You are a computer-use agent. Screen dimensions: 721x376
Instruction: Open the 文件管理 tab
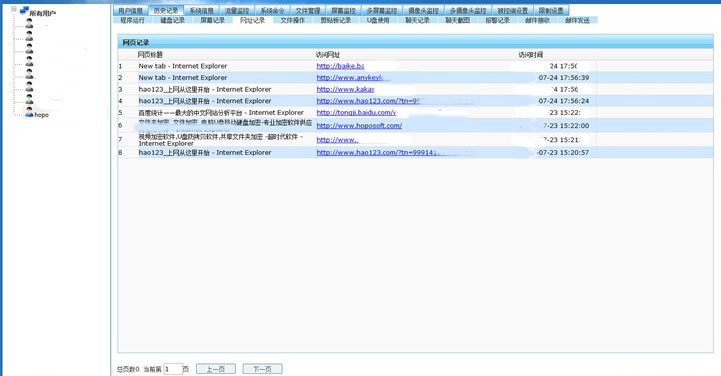click(308, 10)
